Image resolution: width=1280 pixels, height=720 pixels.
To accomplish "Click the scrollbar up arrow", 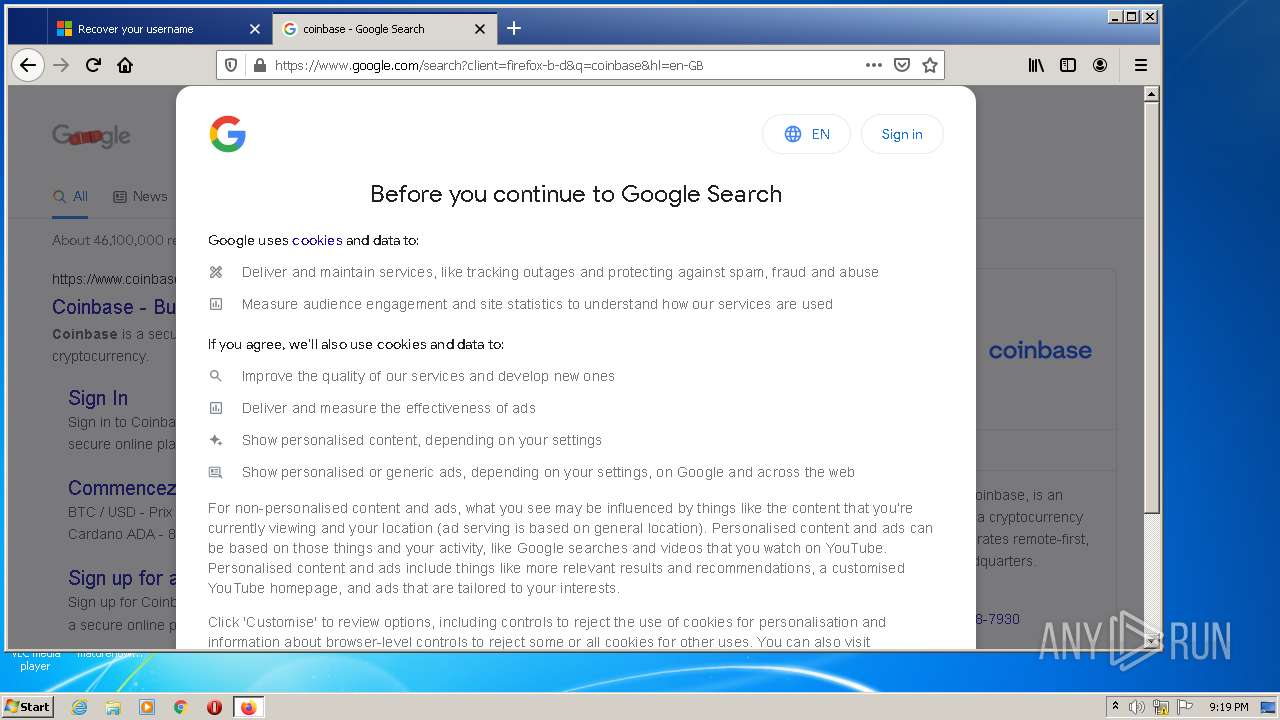I will click(x=1151, y=94).
